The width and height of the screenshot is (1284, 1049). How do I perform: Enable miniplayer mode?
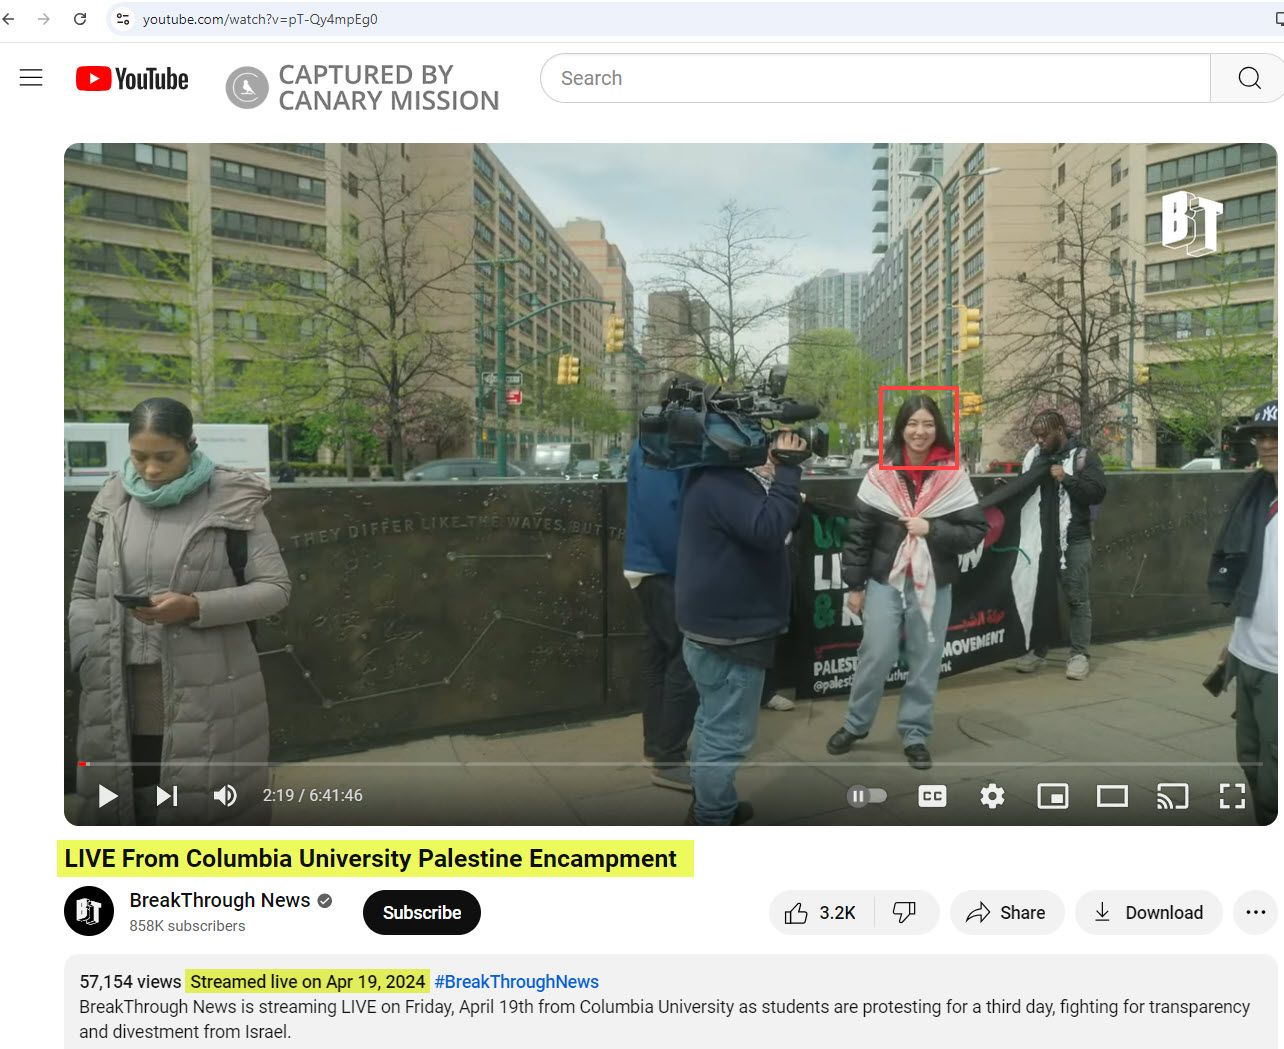(x=1052, y=796)
